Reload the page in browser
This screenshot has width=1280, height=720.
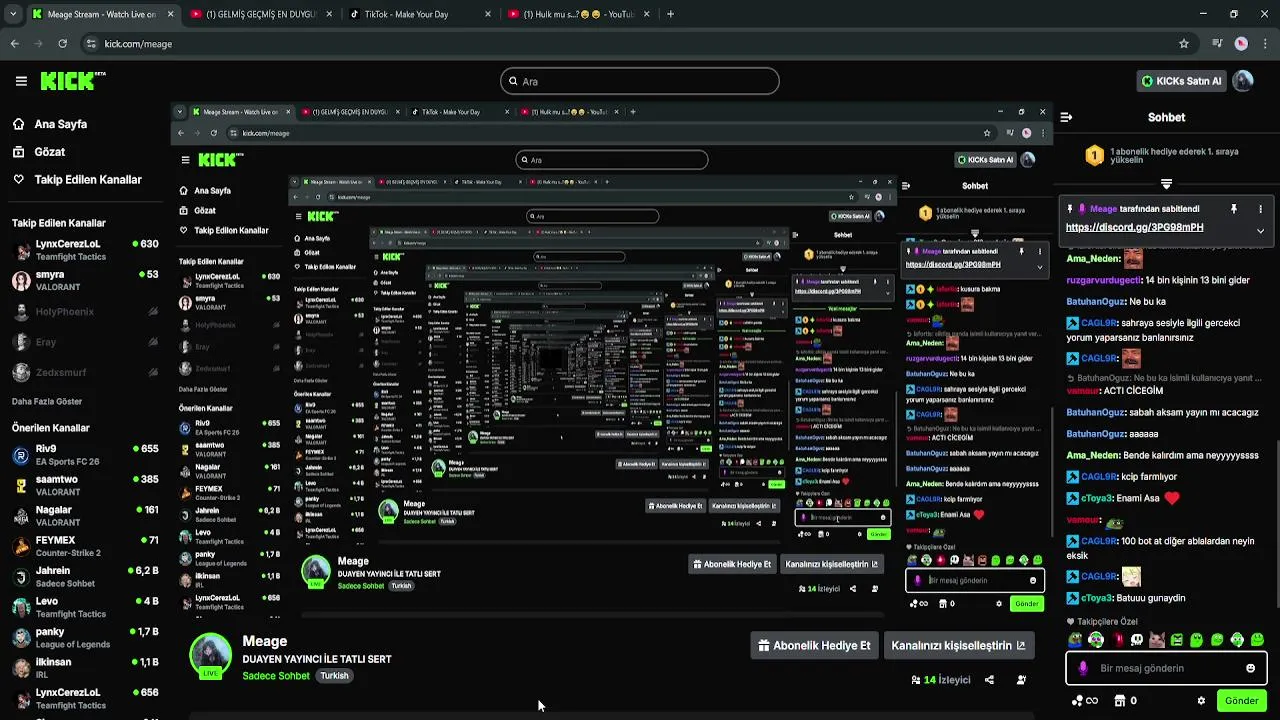[63, 44]
